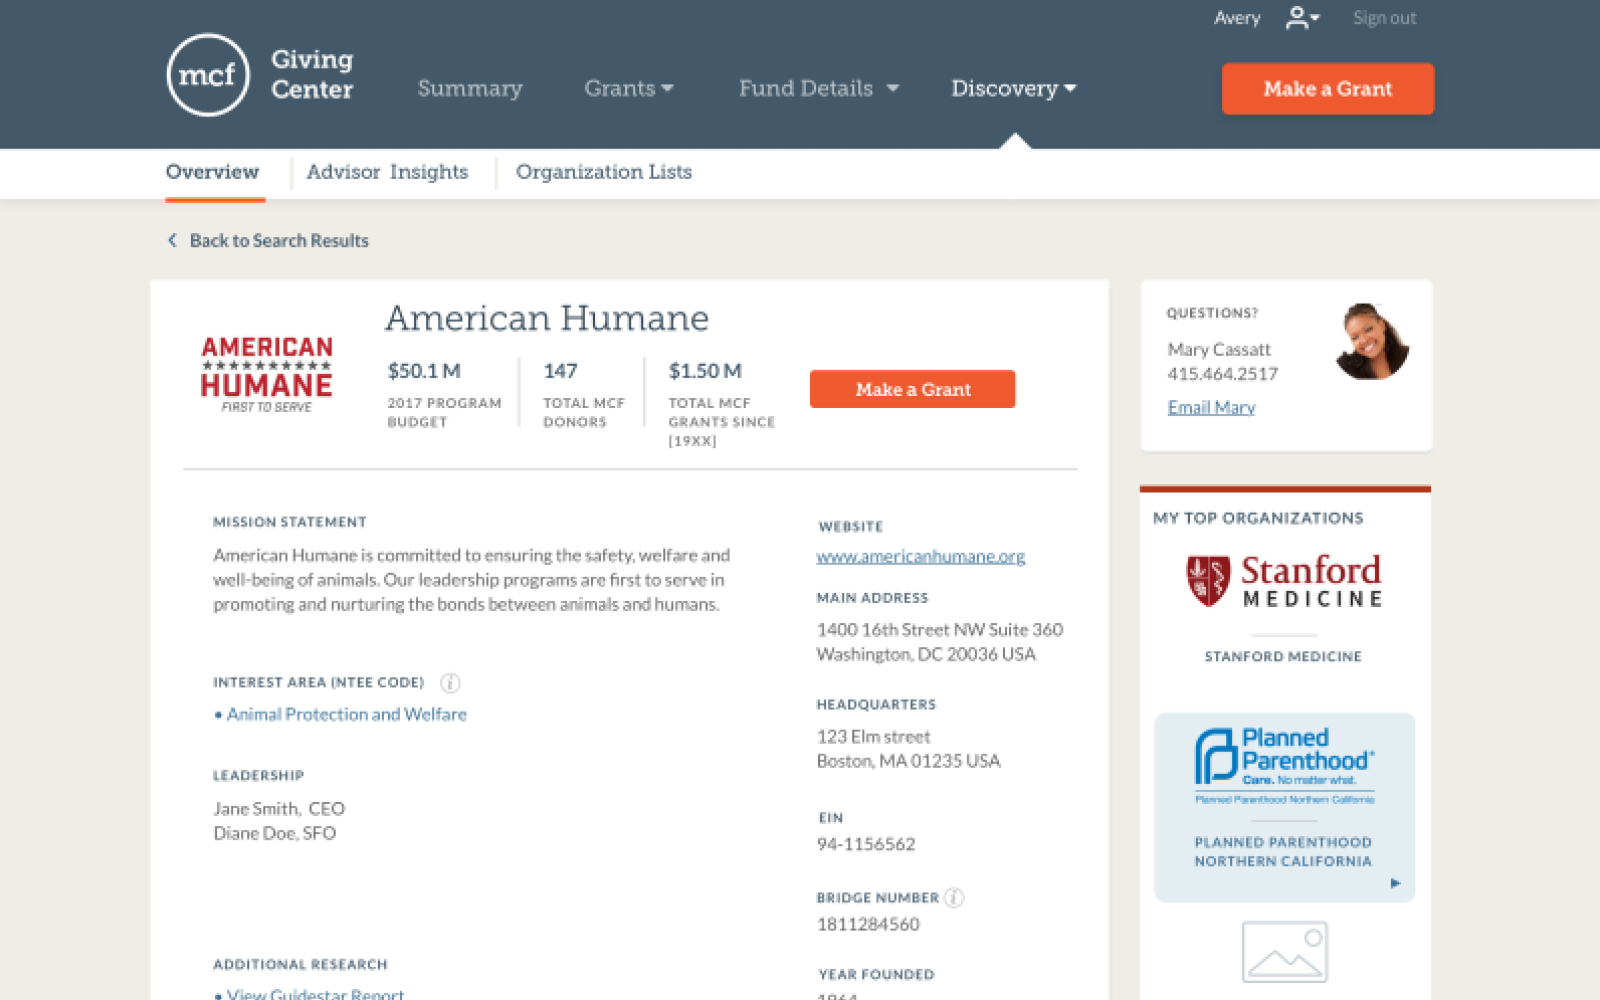Open the www.americanhumane.org website link

pos(920,556)
